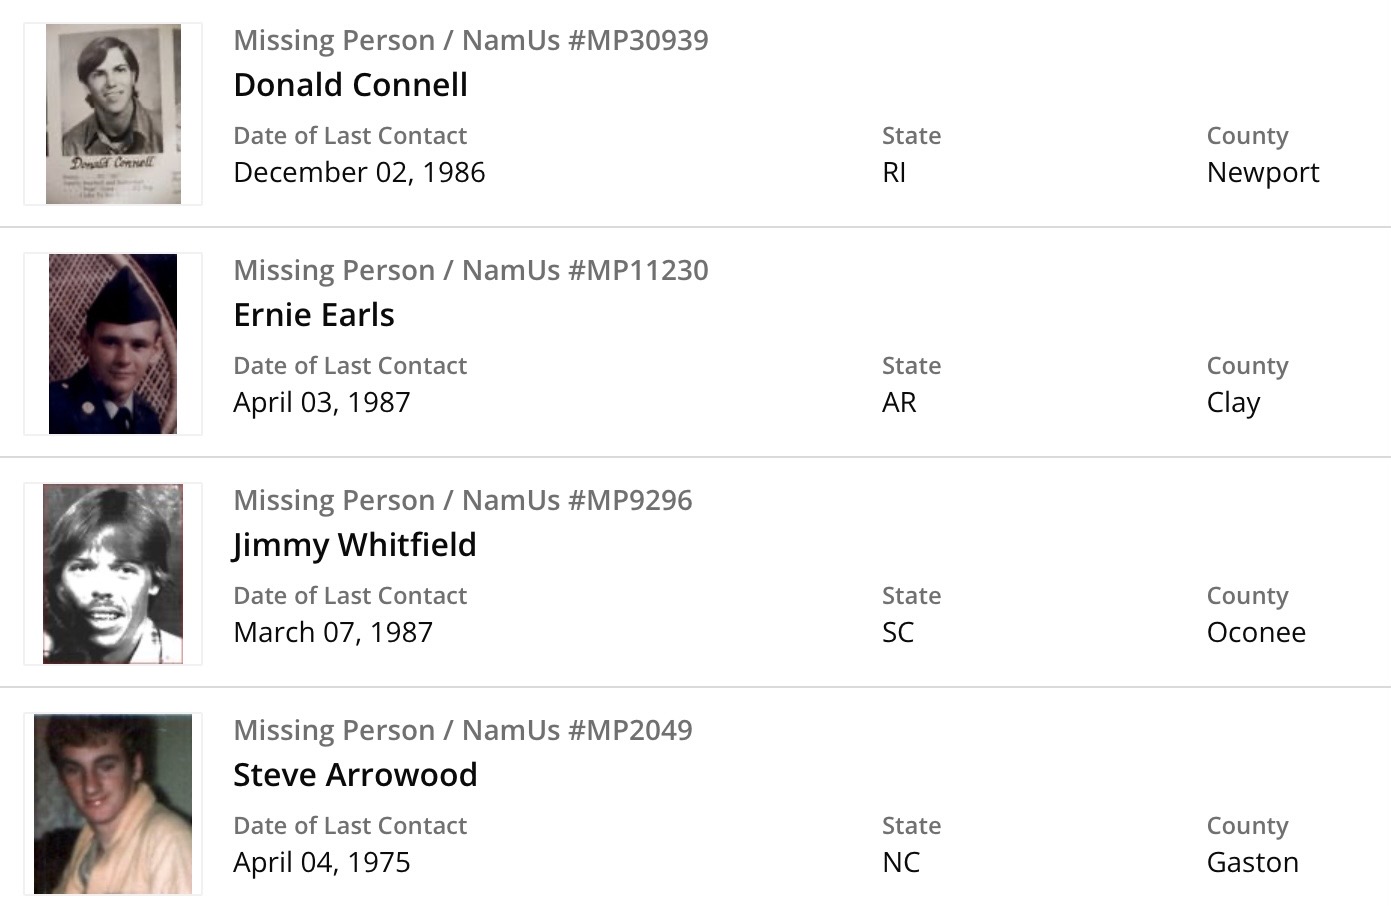Click the April 04, 1975 date
1391x906 pixels.
(x=321, y=862)
